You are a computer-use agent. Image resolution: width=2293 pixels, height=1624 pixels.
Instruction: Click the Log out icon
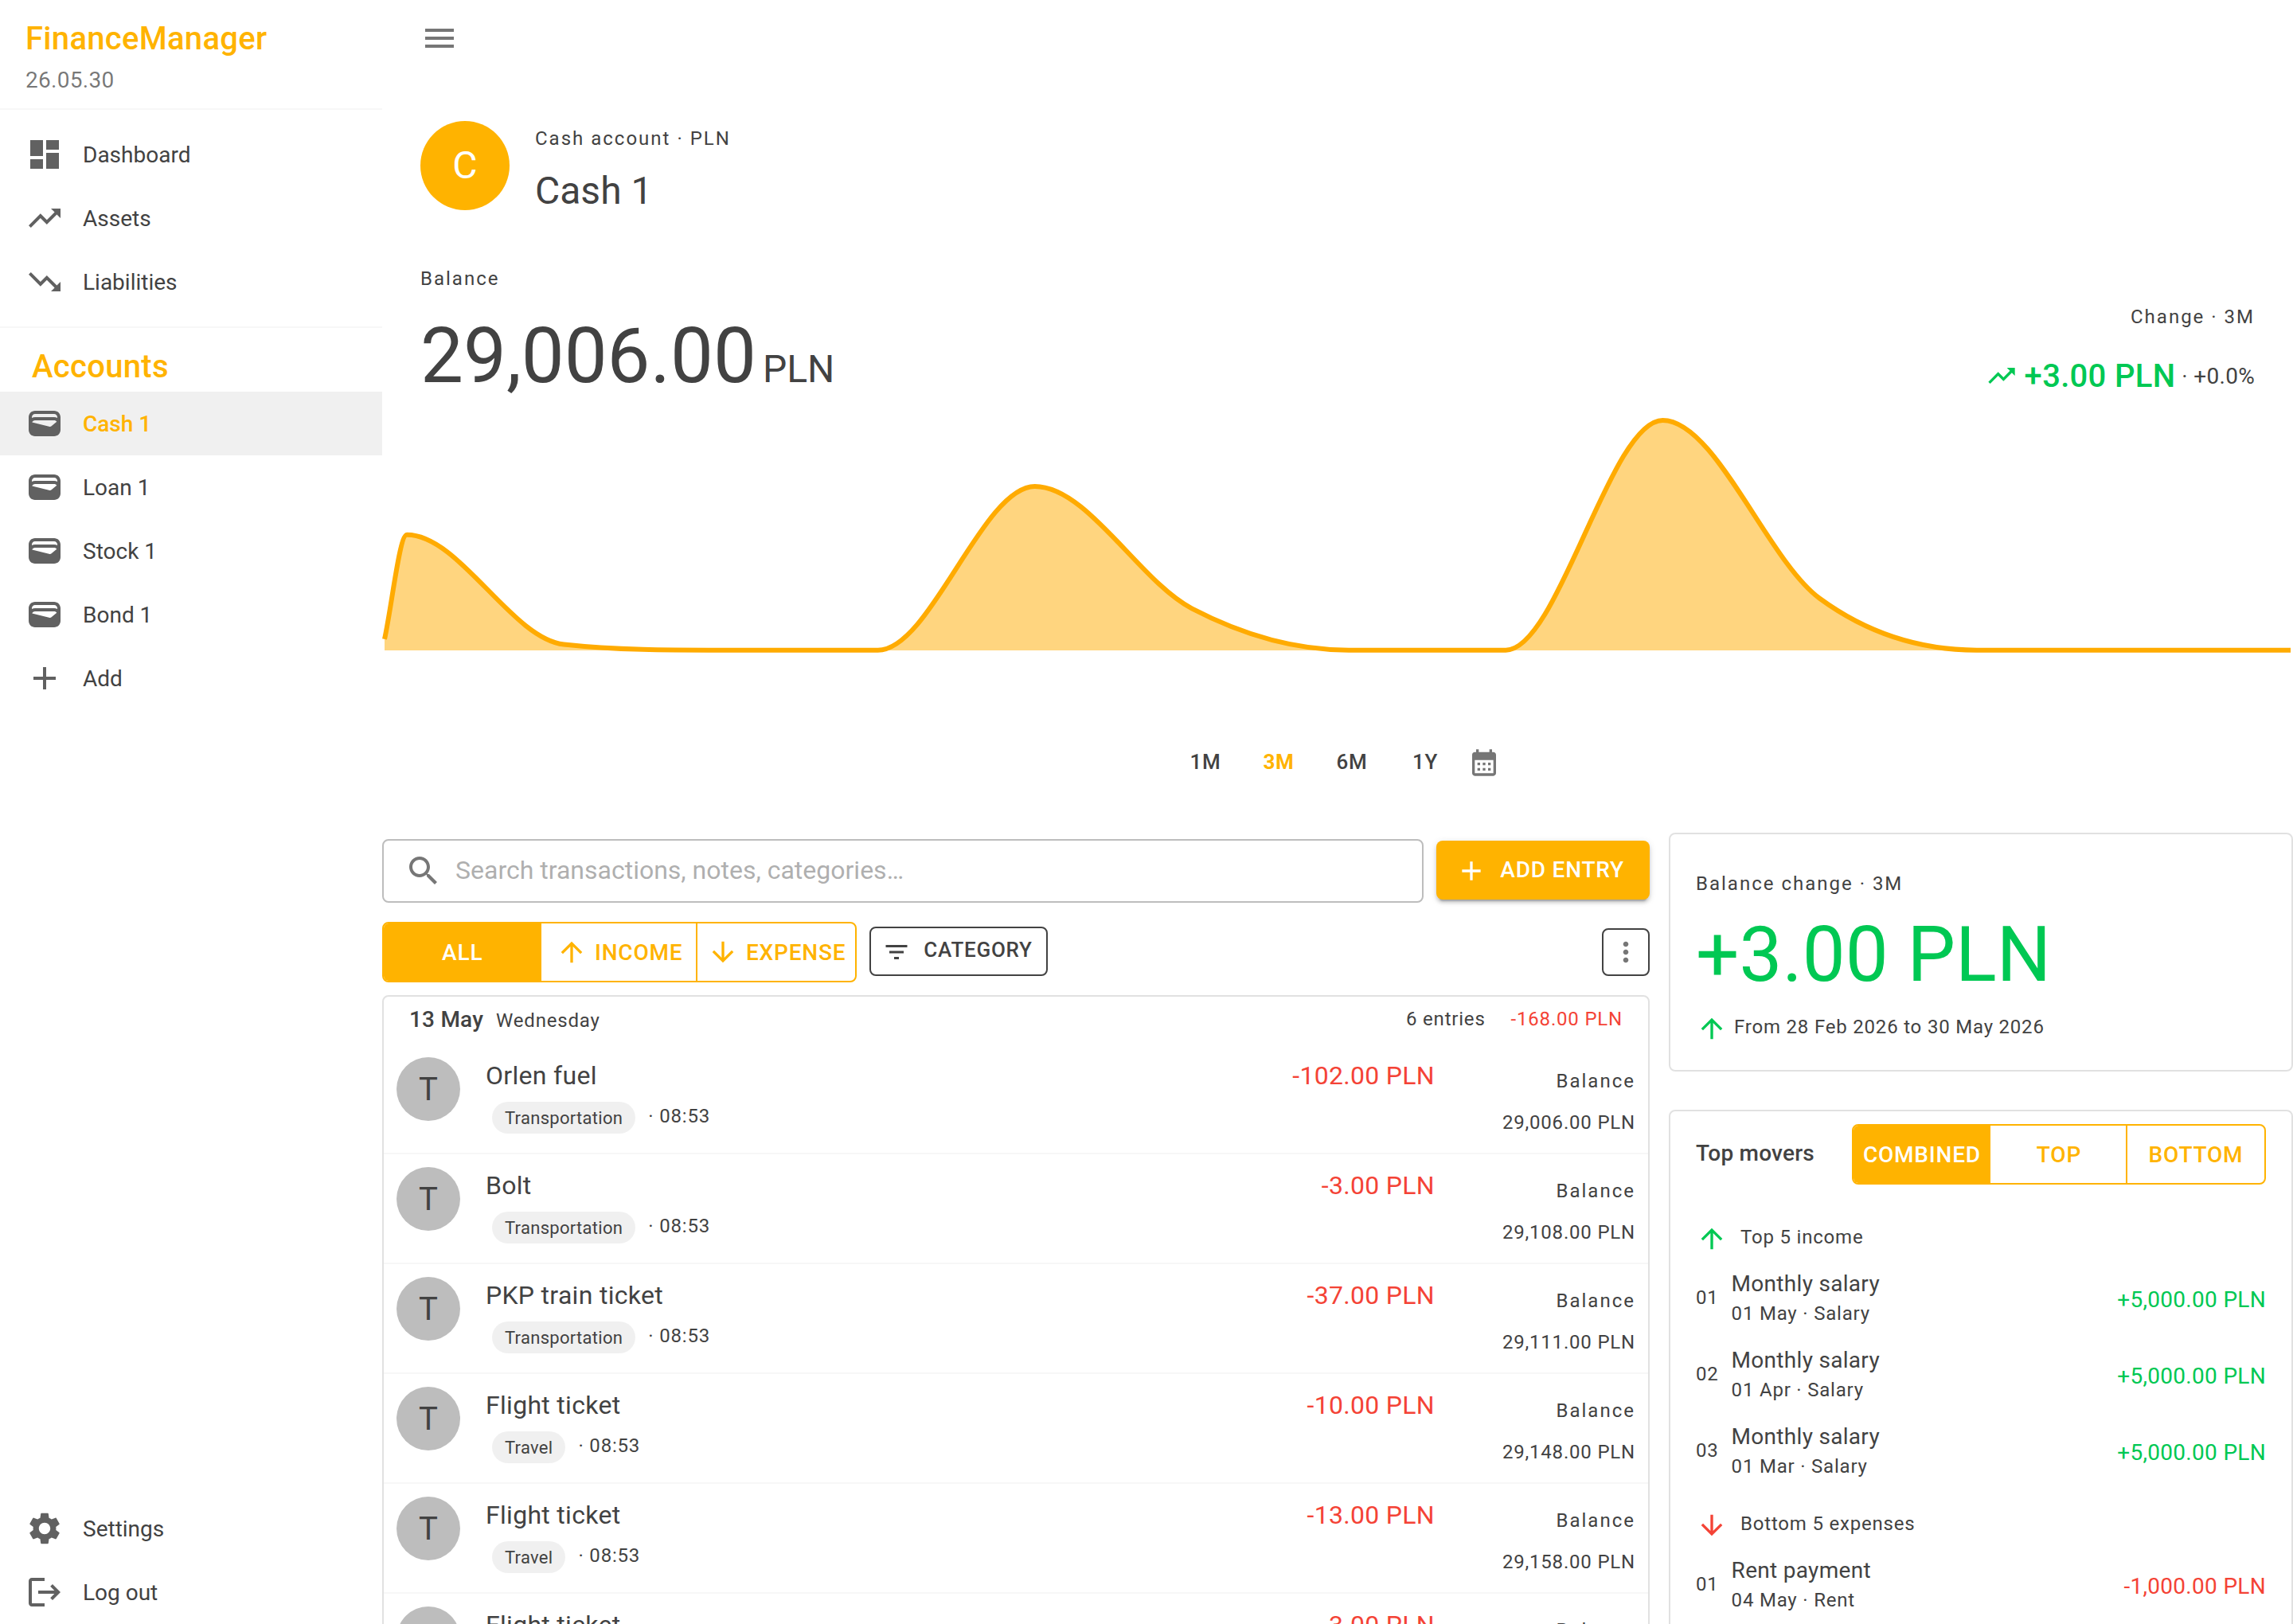pyautogui.click(x=45, y=1592)
